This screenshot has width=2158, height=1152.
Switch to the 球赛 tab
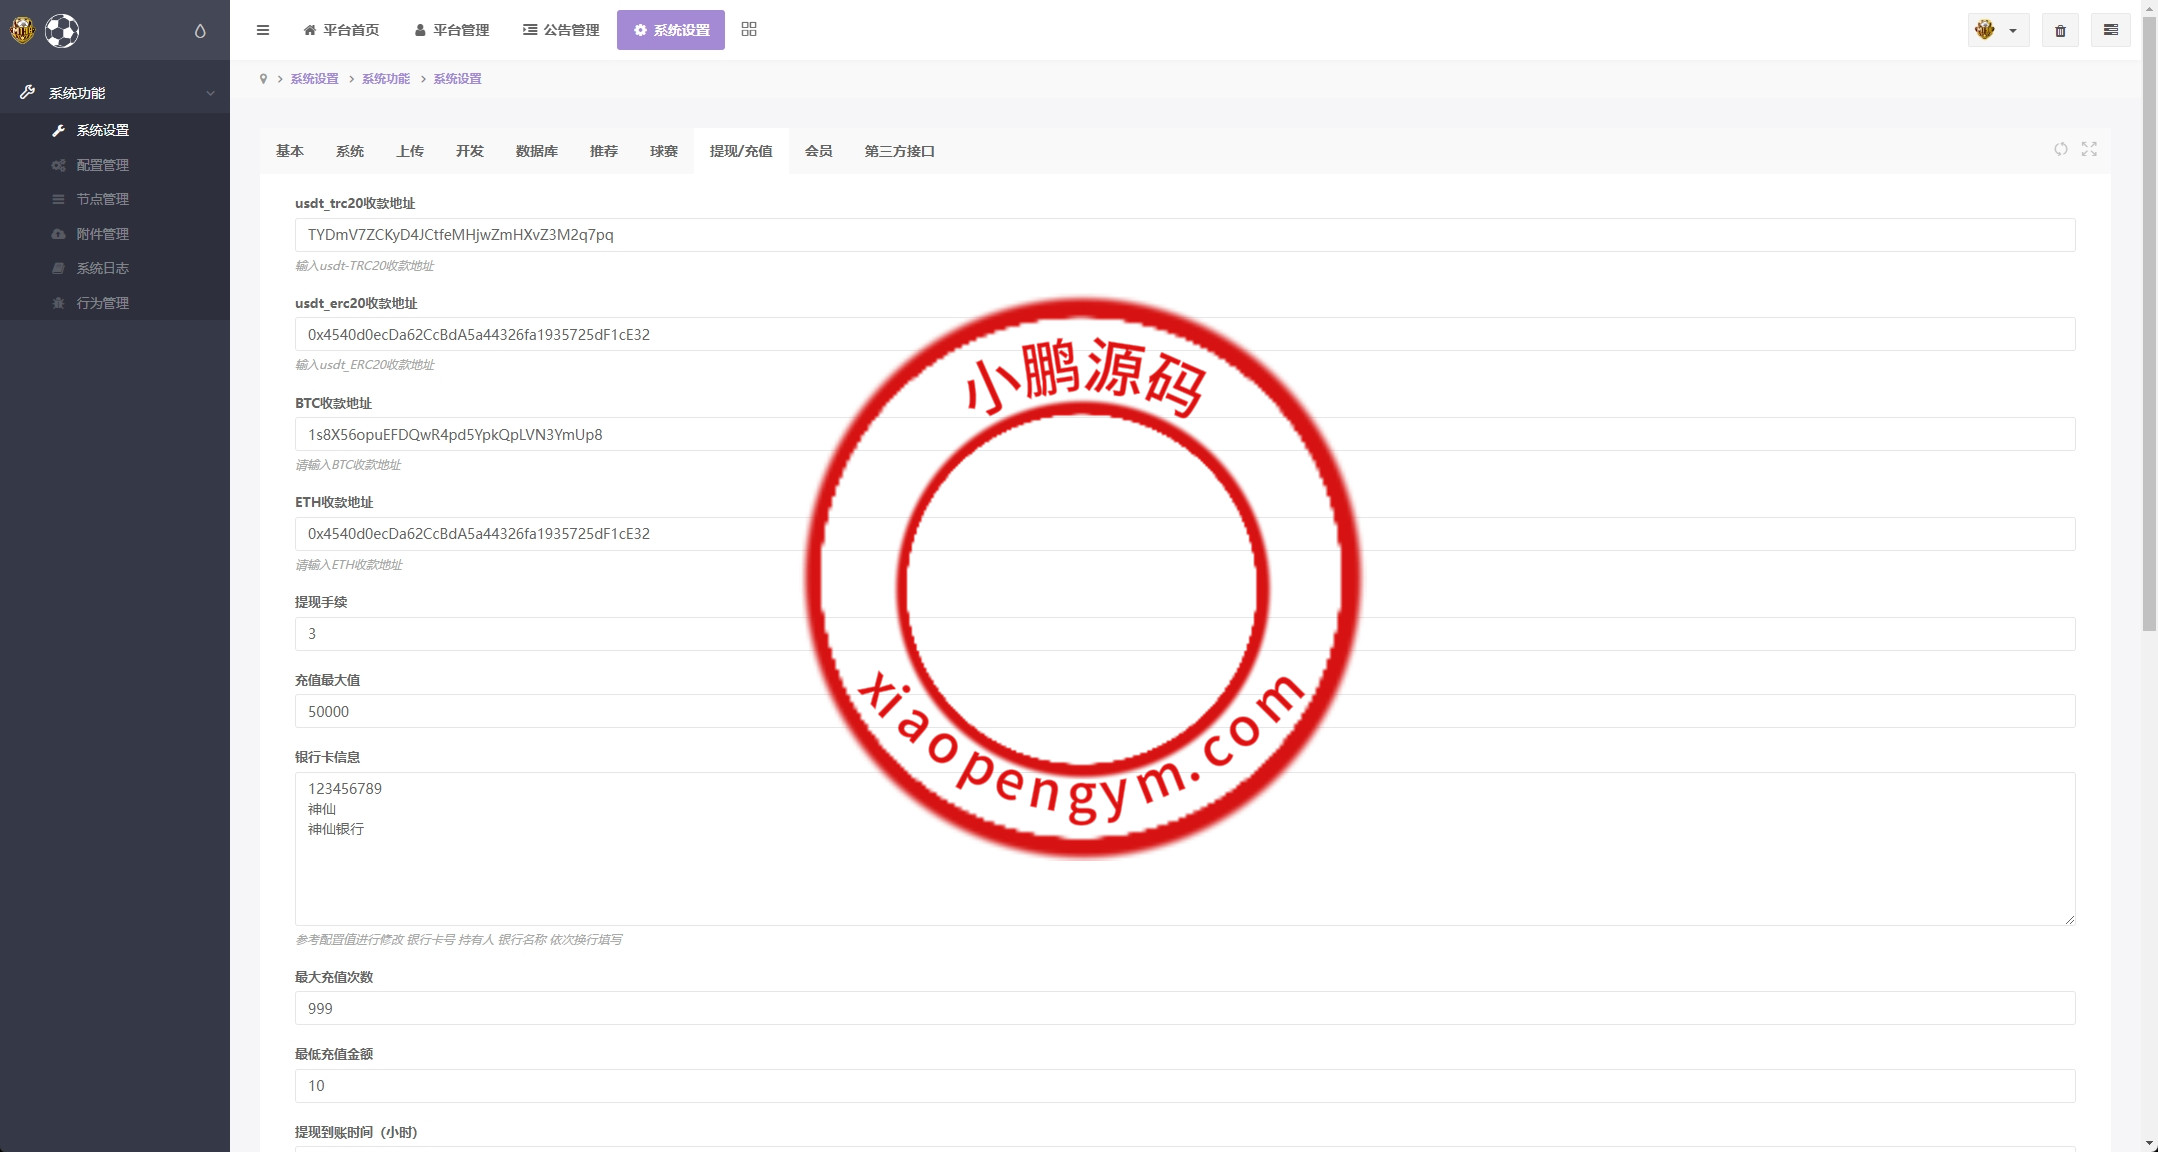point(663,151)
